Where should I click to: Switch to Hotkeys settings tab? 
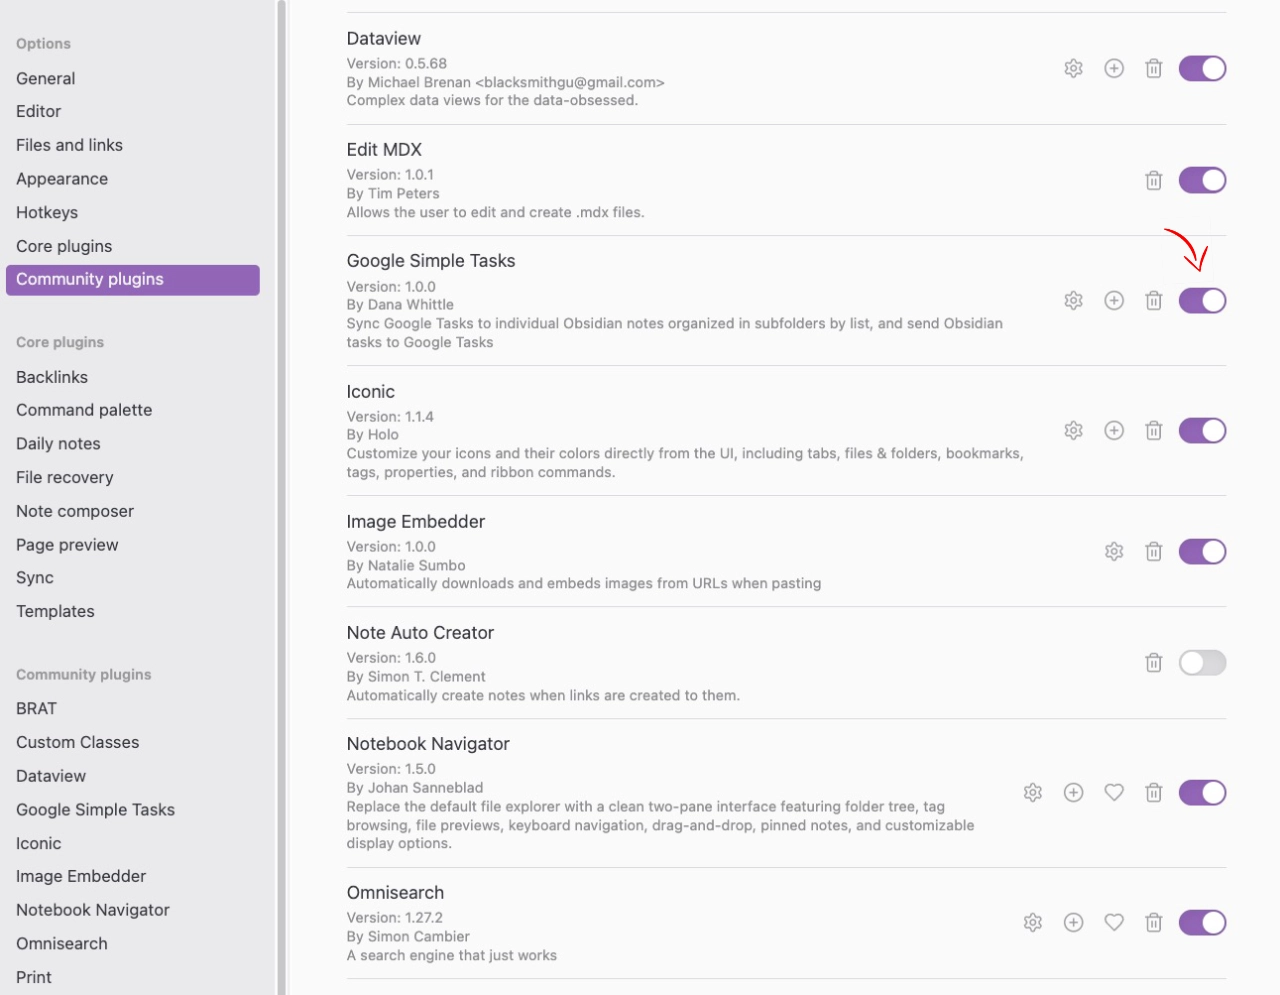[x=47, y=213]
